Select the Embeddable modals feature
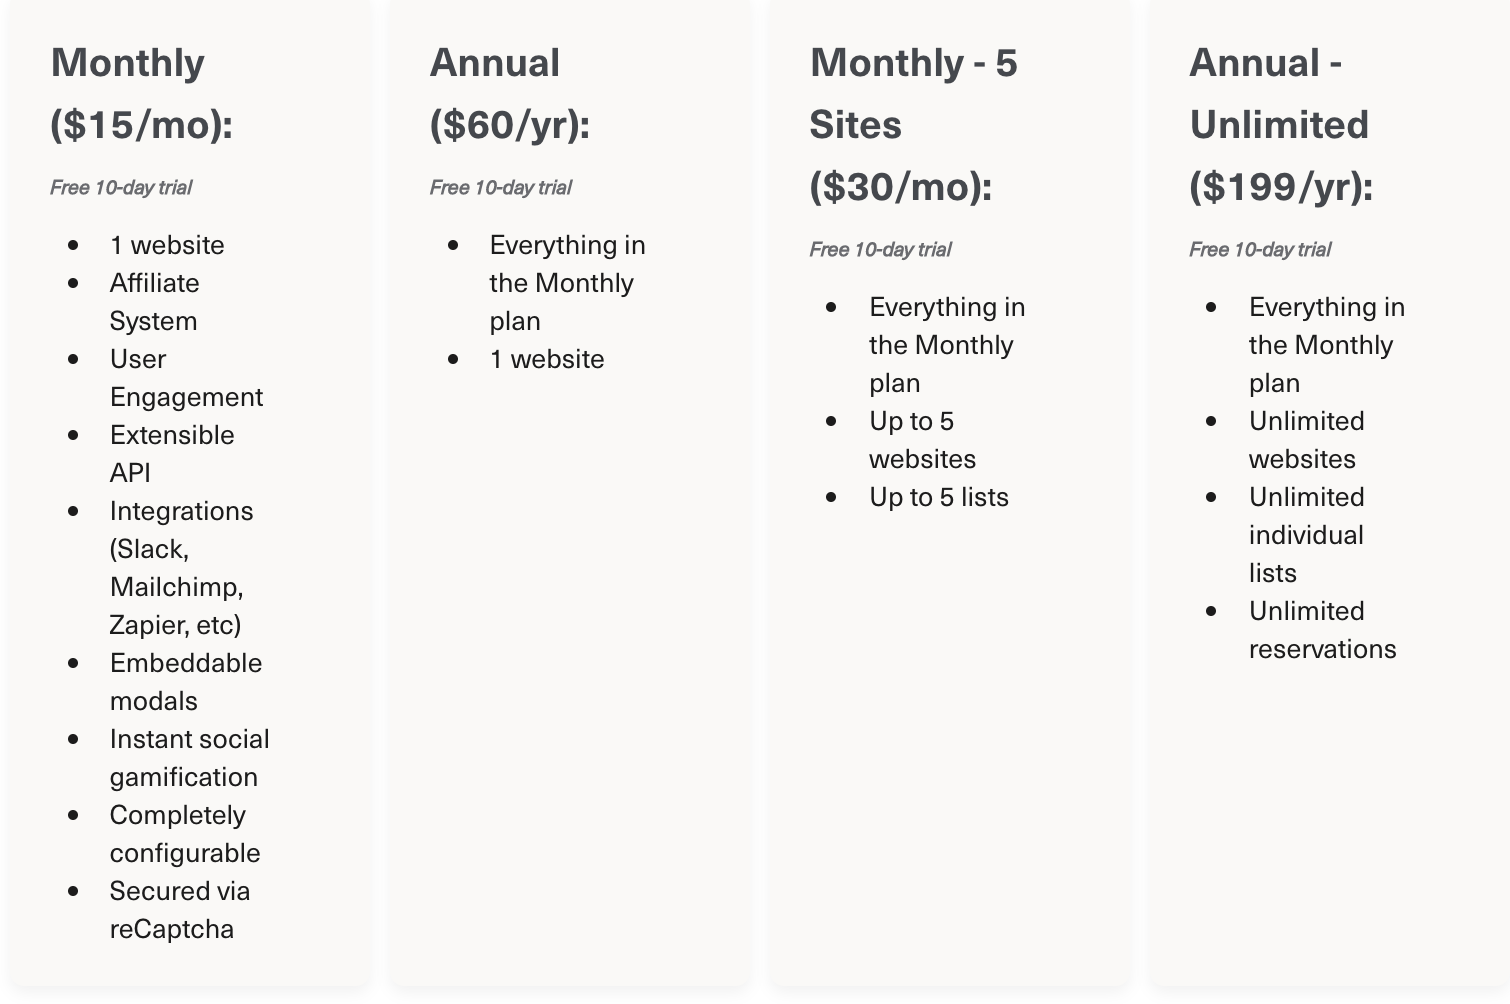 (186, 682)
